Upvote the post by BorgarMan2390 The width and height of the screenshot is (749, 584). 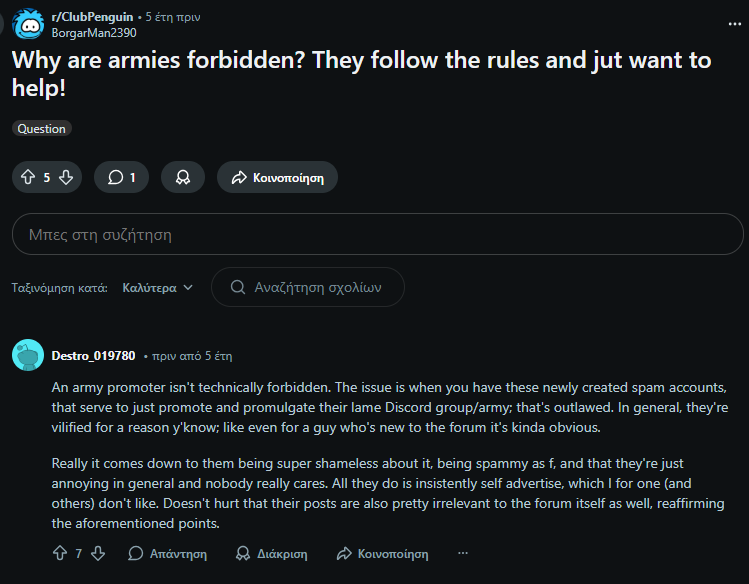point(27,178)
